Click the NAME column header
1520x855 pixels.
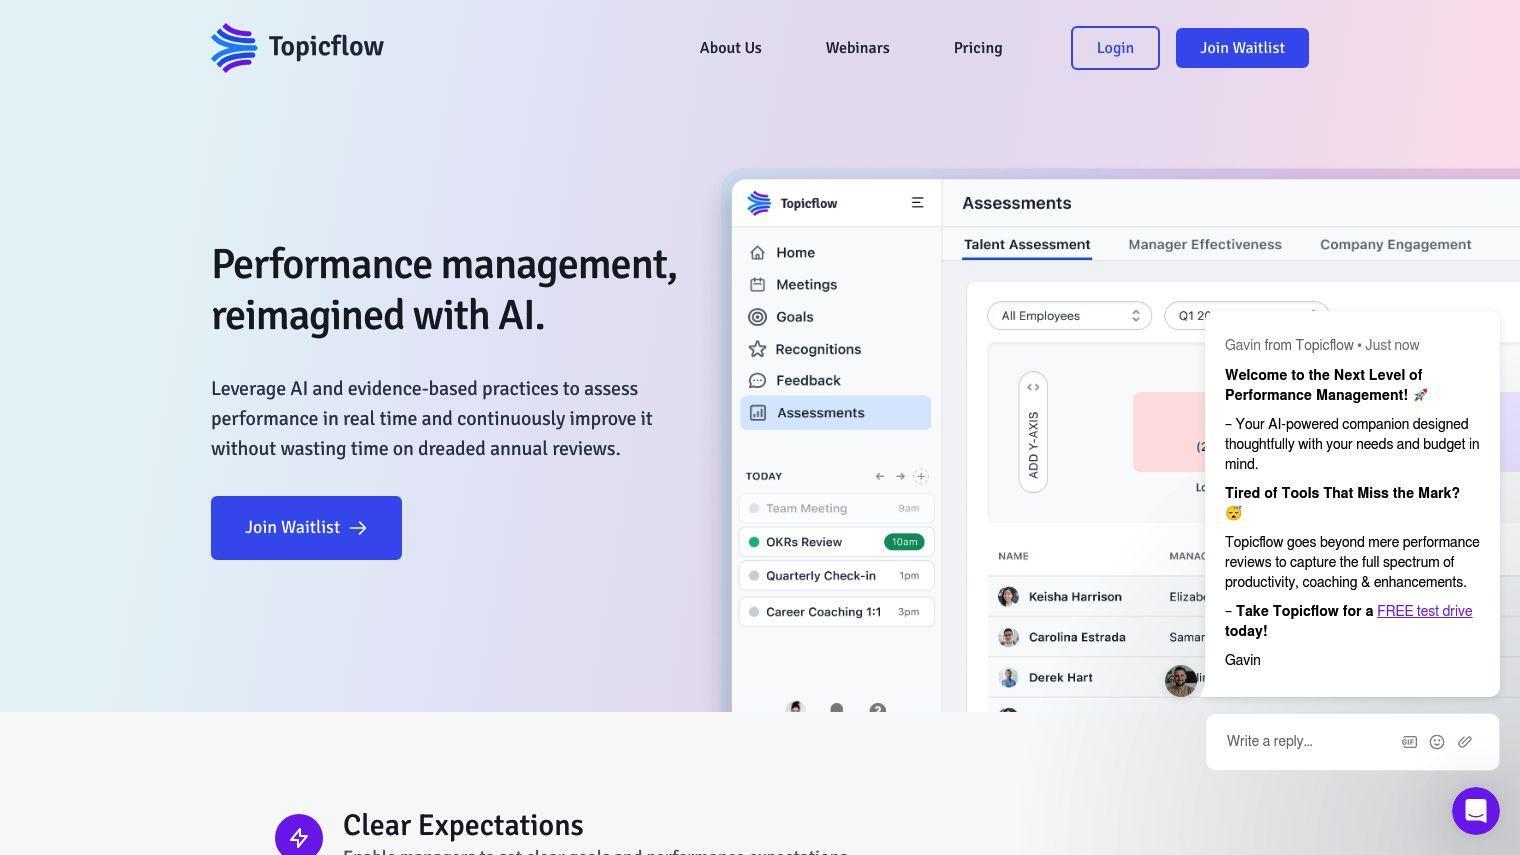click(x=1013, y=556)
